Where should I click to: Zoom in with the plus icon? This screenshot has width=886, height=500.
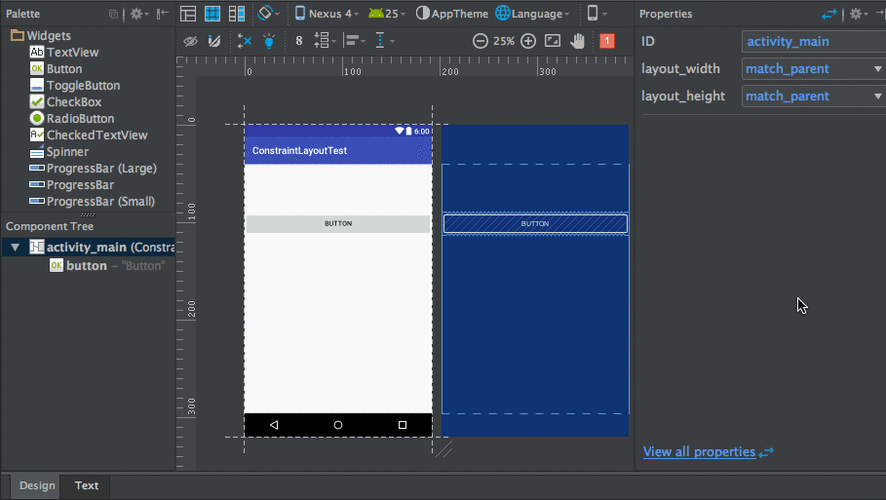(528, 41)
